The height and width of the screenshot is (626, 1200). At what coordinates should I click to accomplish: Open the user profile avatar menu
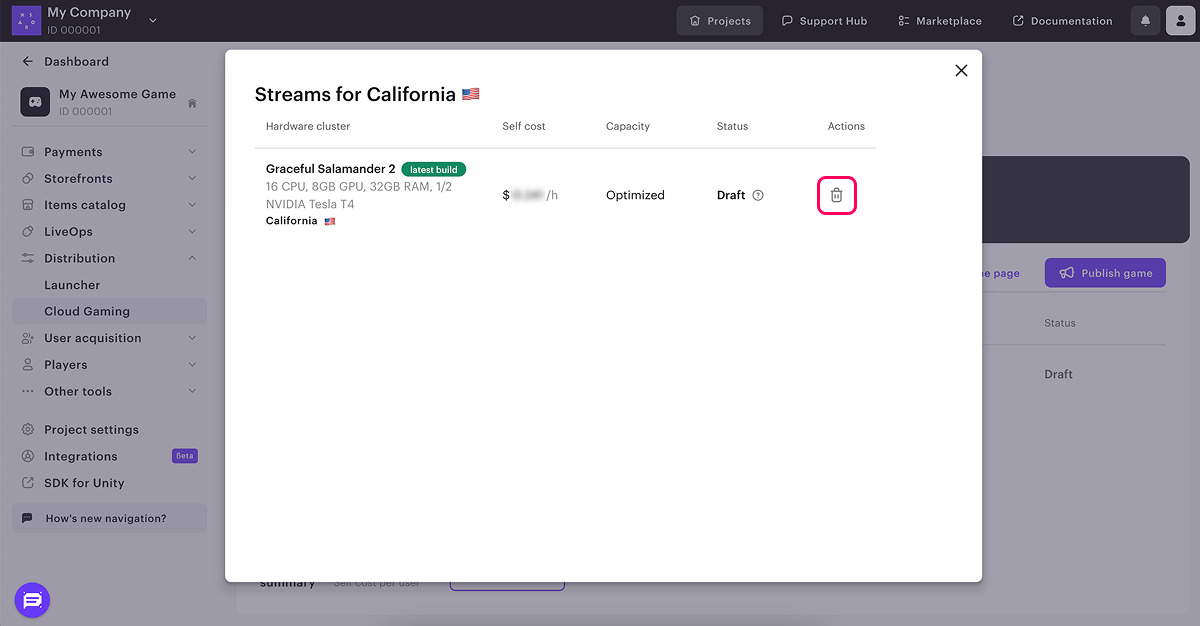pyautogui.click(x=1181, y=21)
